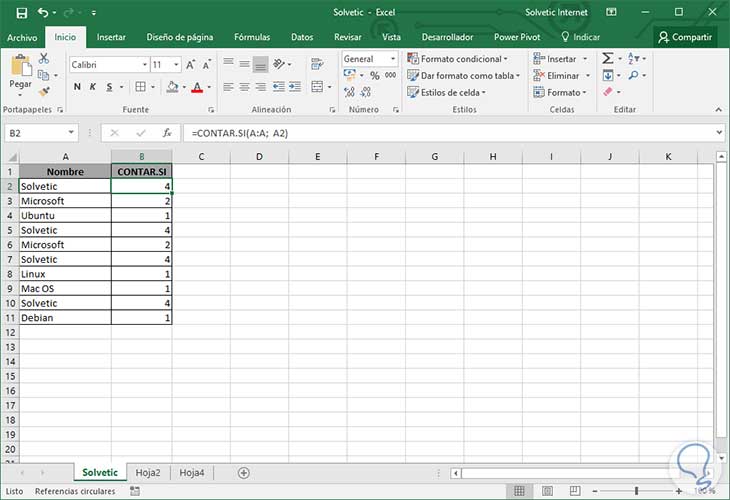The height and width of the screenshot is (500, 730).
Task: Center cell text horizontally
Action: point(244,87)
